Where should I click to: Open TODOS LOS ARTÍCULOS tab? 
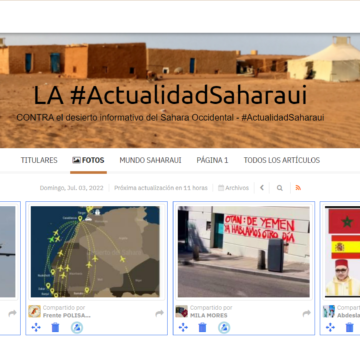pos(282,160)
